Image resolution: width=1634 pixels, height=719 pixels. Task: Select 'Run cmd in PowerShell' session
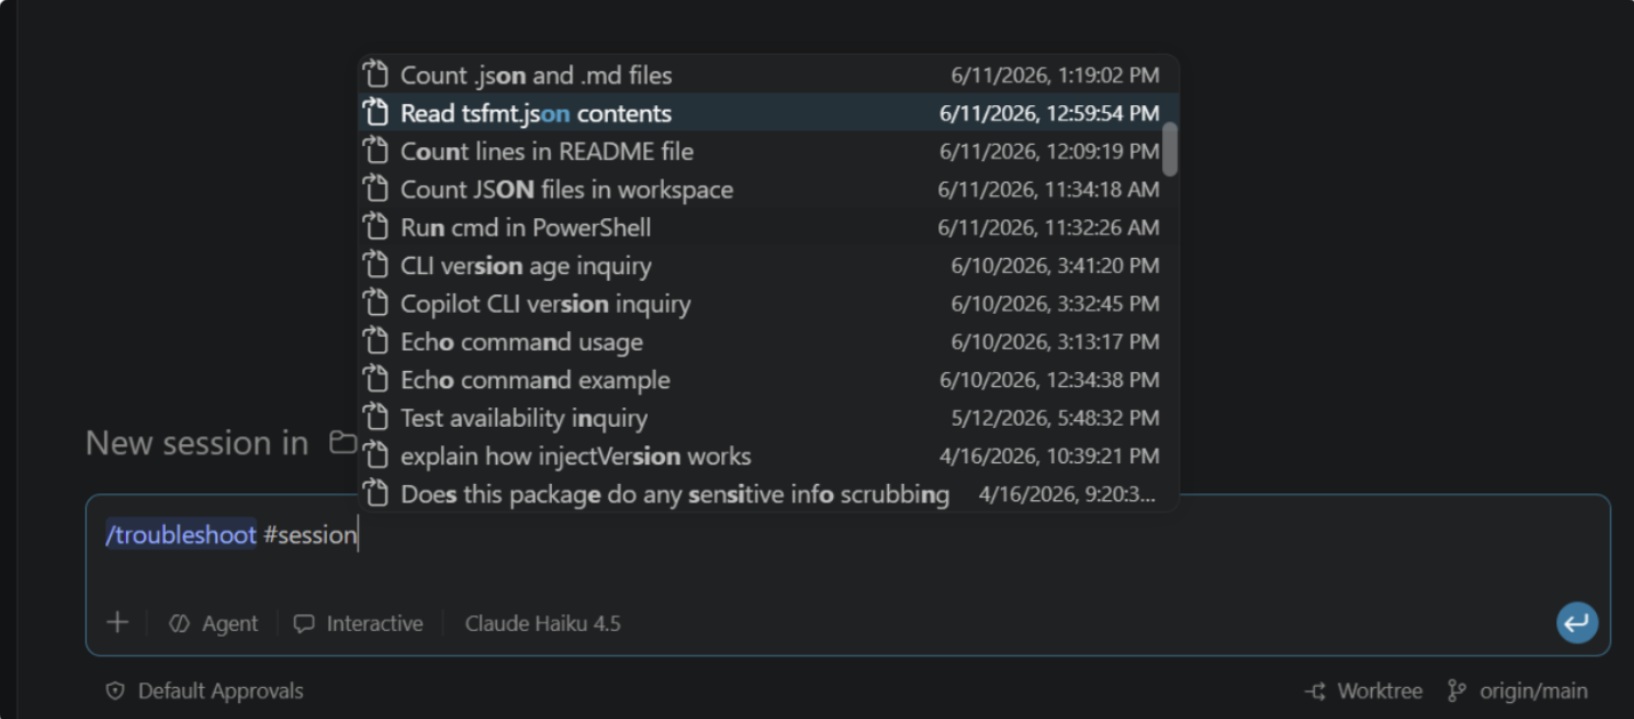[768, 226]
